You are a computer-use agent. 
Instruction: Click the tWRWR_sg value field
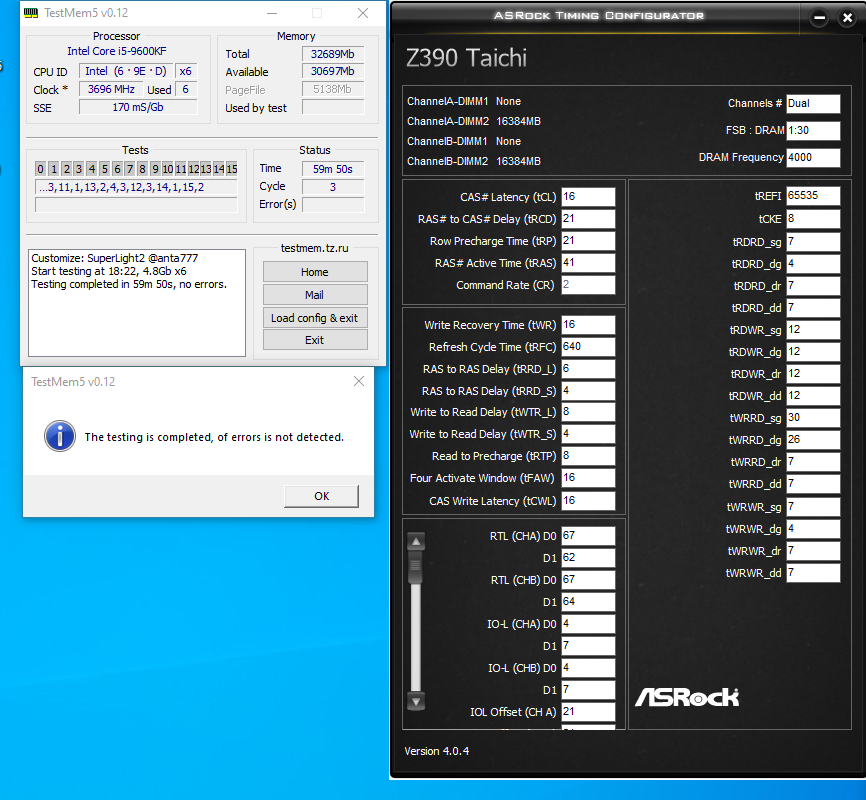click(x=814, y=507)
